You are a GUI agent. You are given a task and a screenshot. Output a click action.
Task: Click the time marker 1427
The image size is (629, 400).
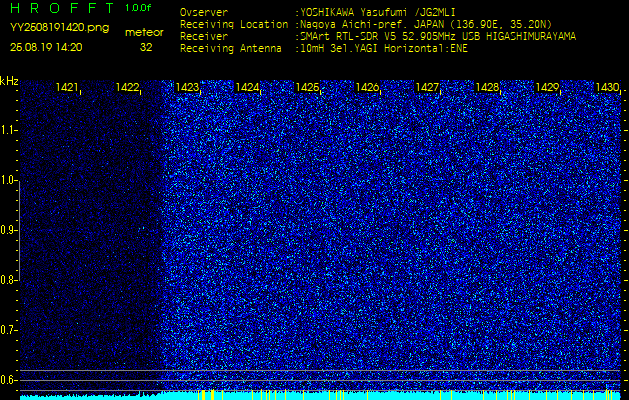tap(427, 87)
